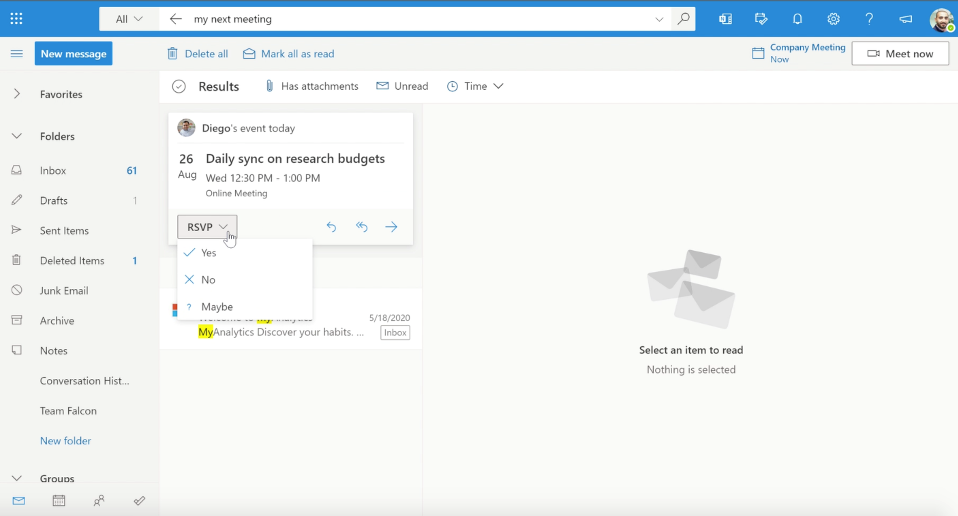Image resolution: width=958 pixels, height=516 pixels.
Task: Click the Reply arrow on meeting card
Action: [331, 227]
